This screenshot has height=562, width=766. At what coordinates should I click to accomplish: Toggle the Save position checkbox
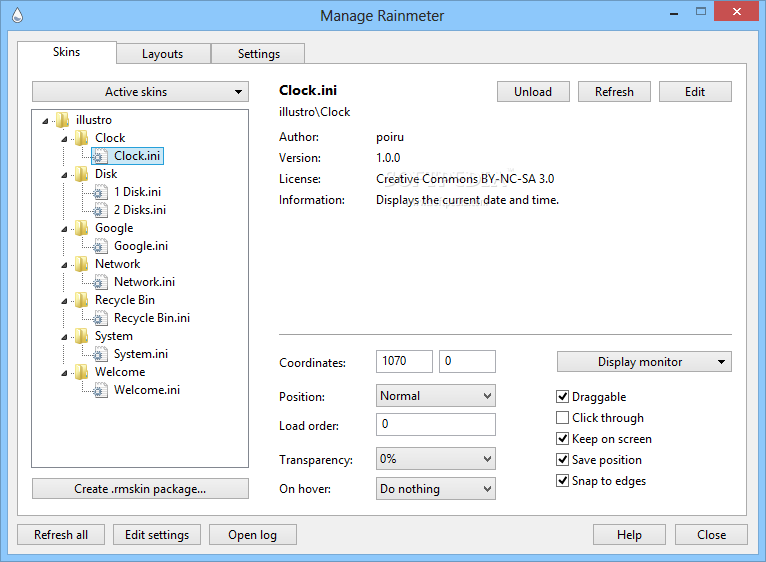point(562,459)
